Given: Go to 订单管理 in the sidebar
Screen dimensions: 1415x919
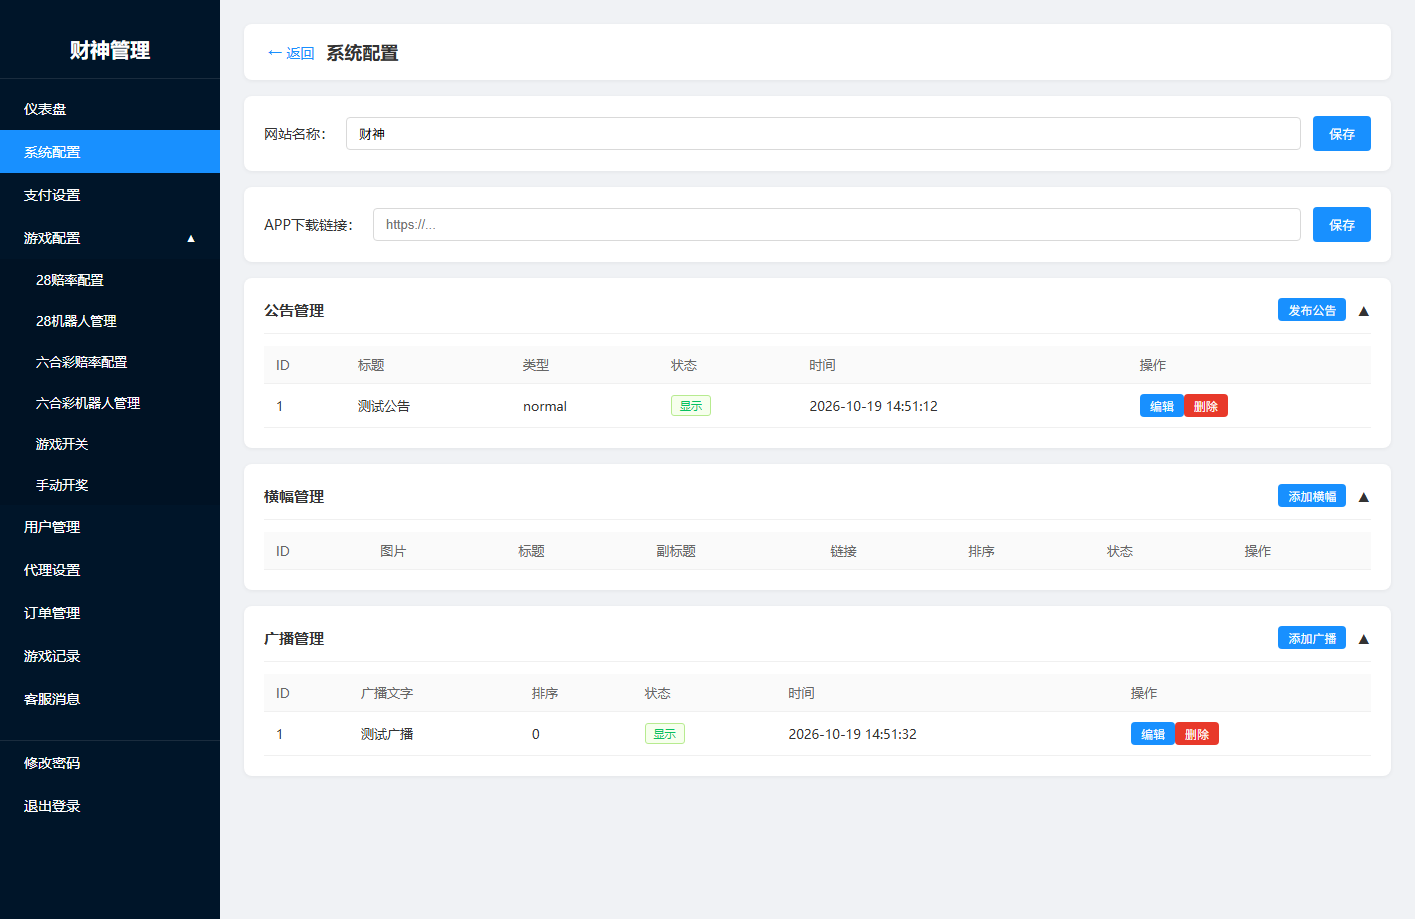Looking at the screenshot, I should tap(110, 613).
